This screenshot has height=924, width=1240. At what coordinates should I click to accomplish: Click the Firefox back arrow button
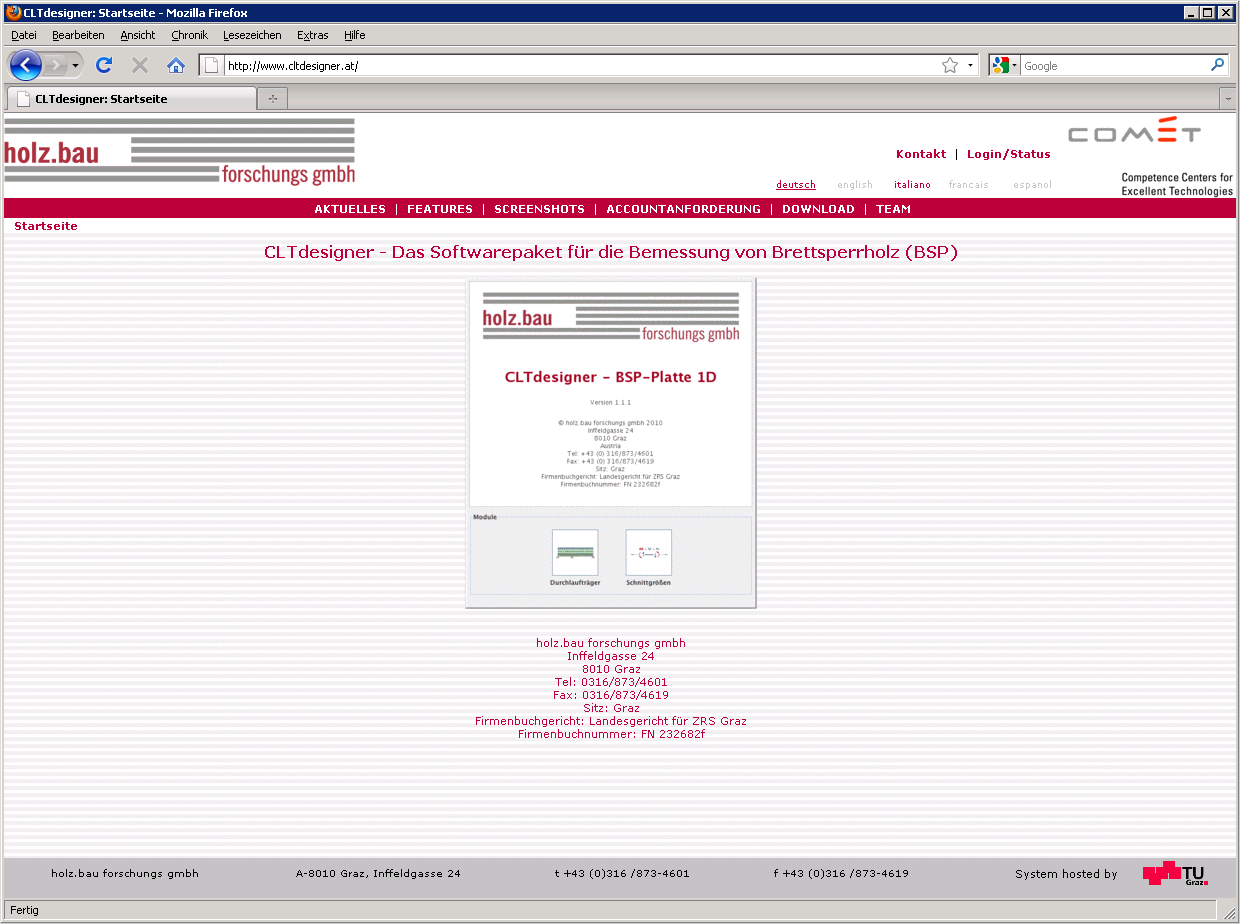[x=25, y=66]
